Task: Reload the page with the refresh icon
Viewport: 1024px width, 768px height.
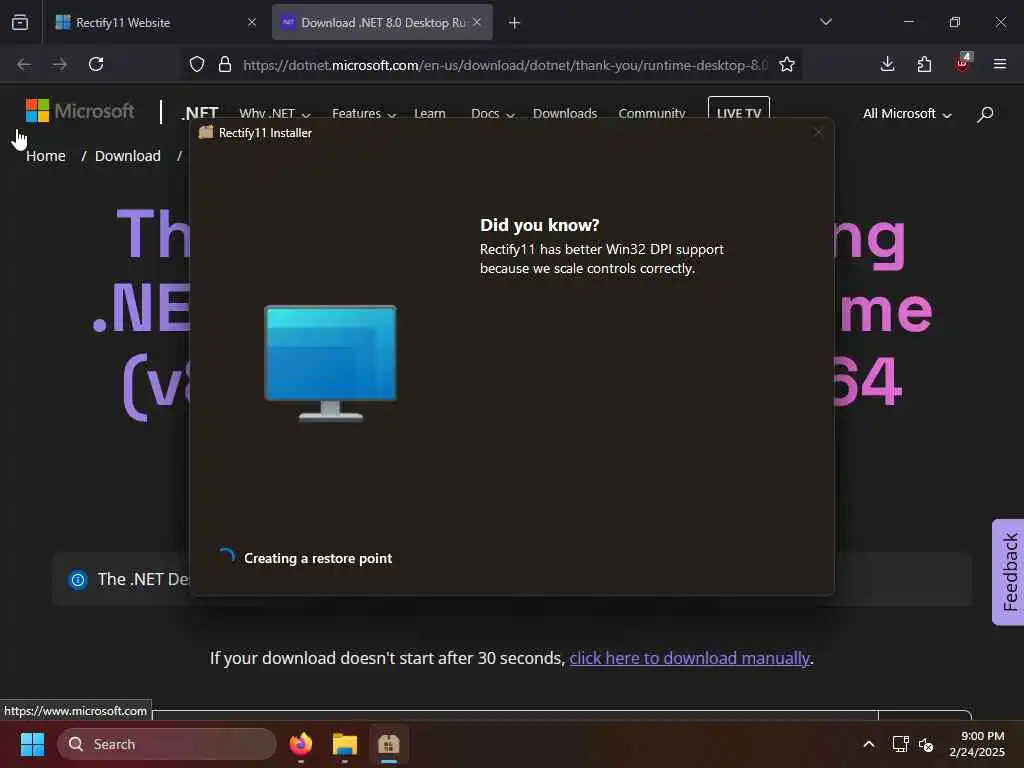Action: click(x=96, y=64)
